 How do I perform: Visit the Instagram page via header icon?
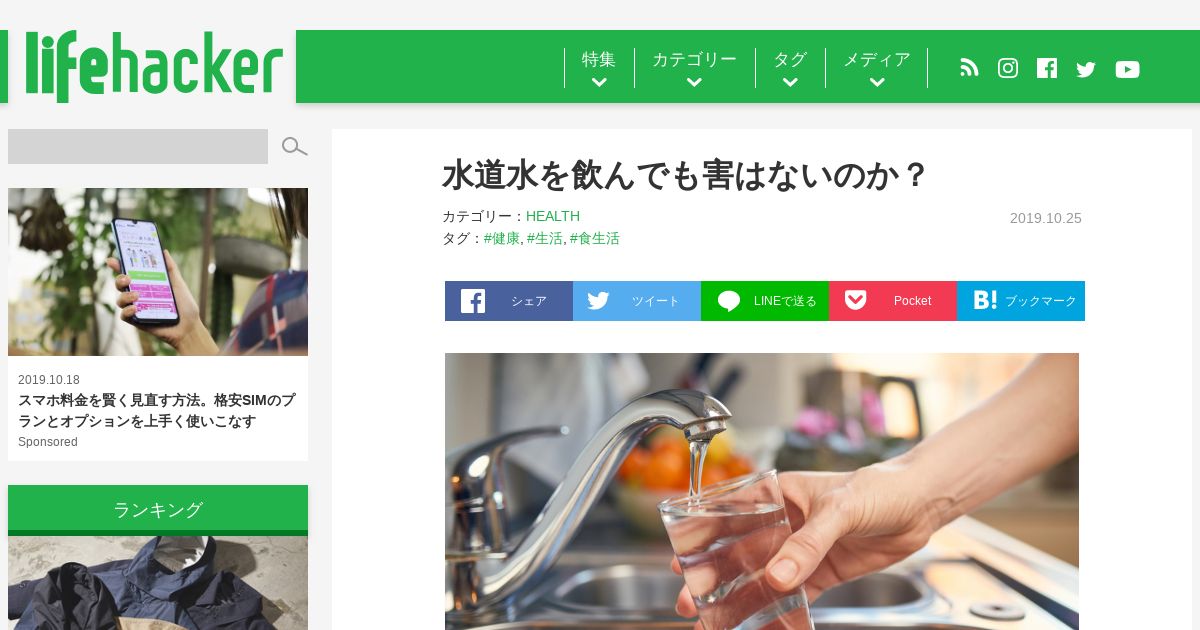[1008, 68]
